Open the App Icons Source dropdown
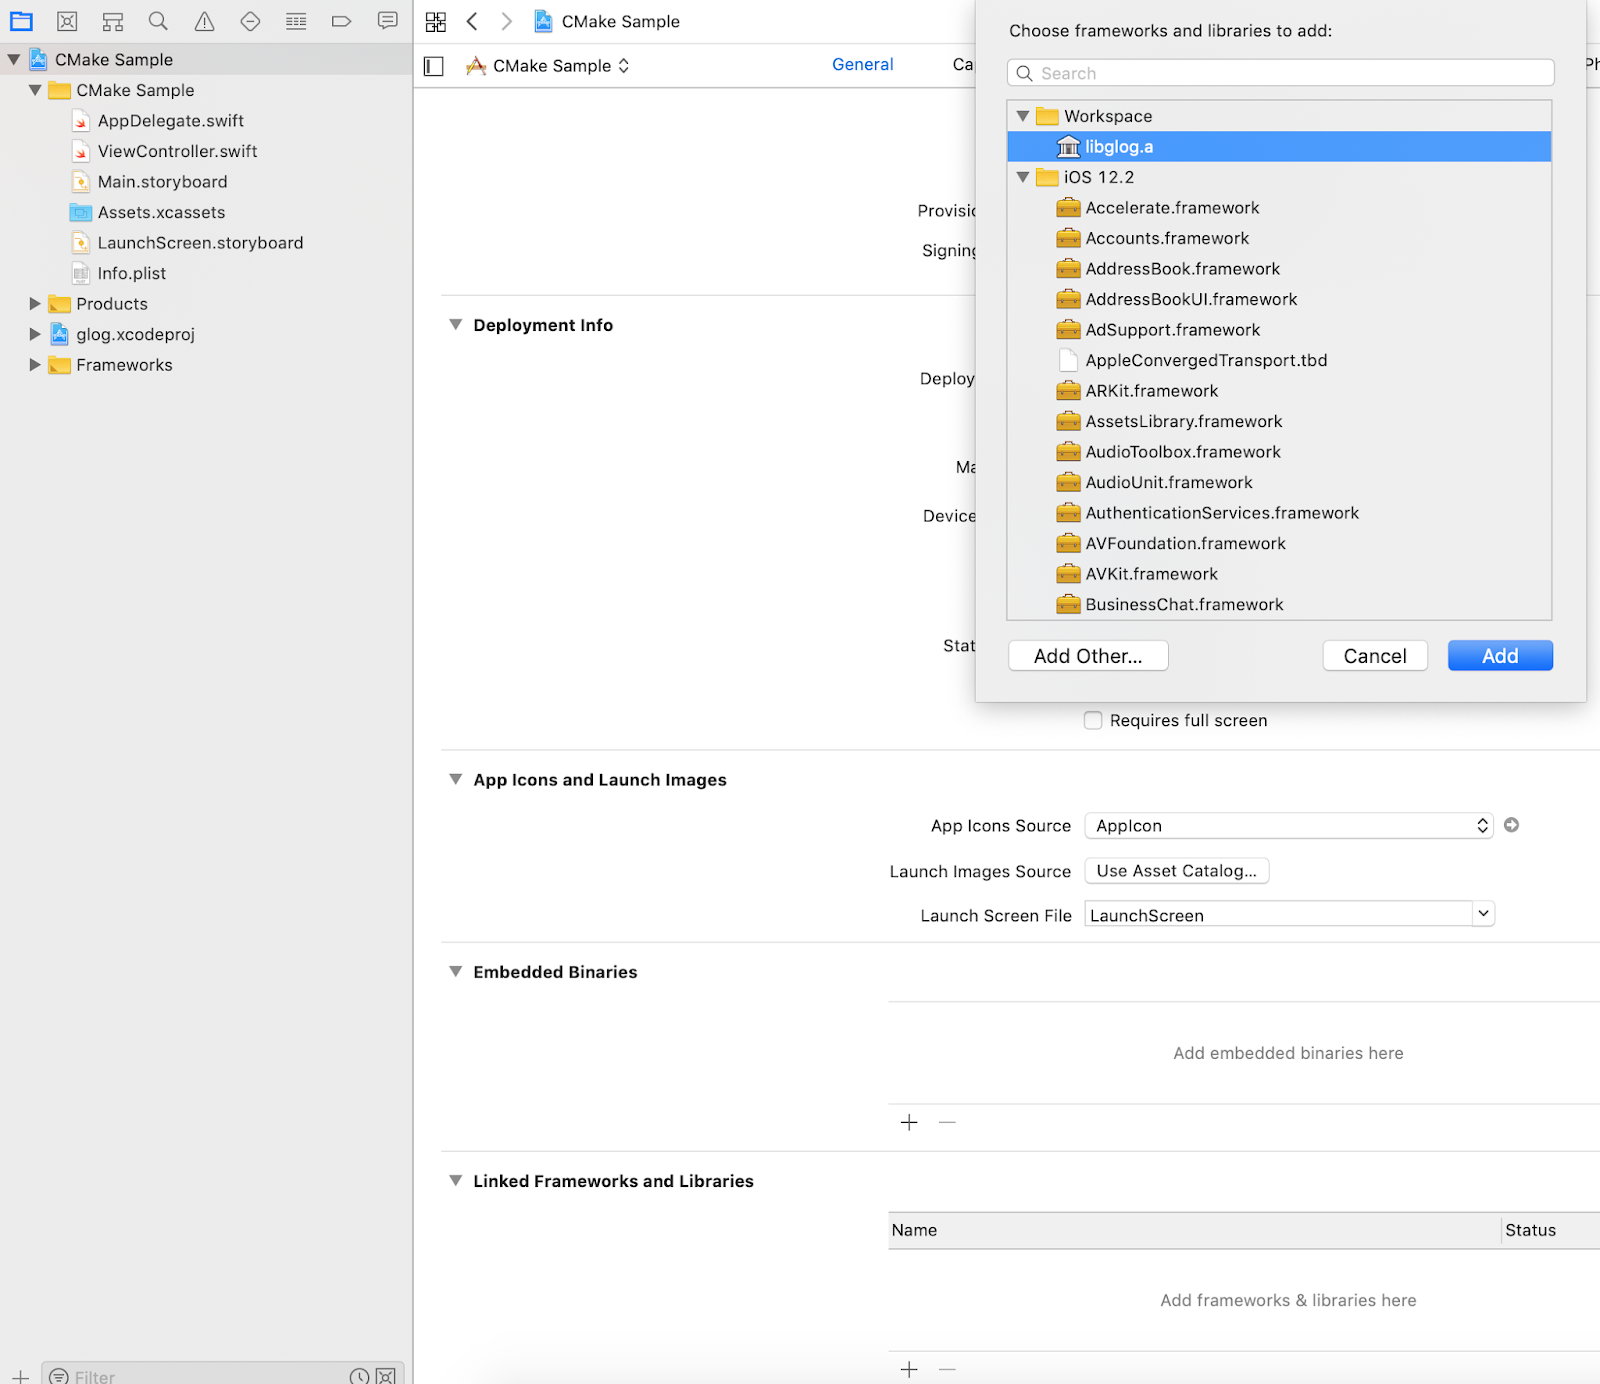Image resolution: width=1600 pixels, height=1384 pixels. point(1289,826)
